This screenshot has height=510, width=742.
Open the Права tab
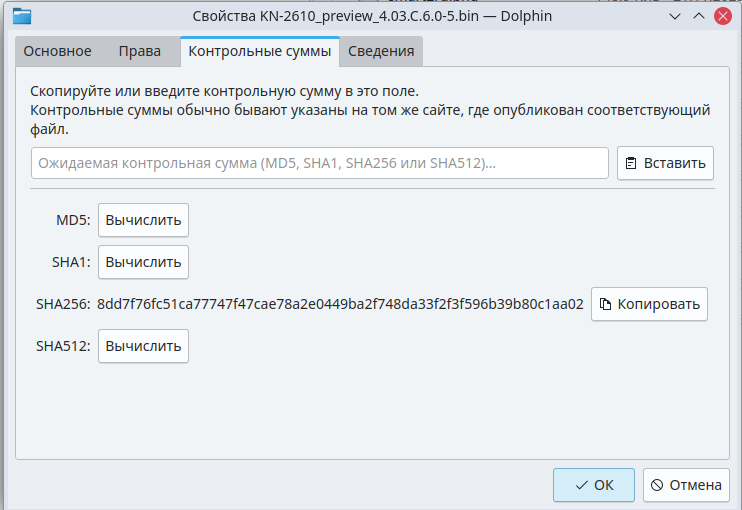139,52
